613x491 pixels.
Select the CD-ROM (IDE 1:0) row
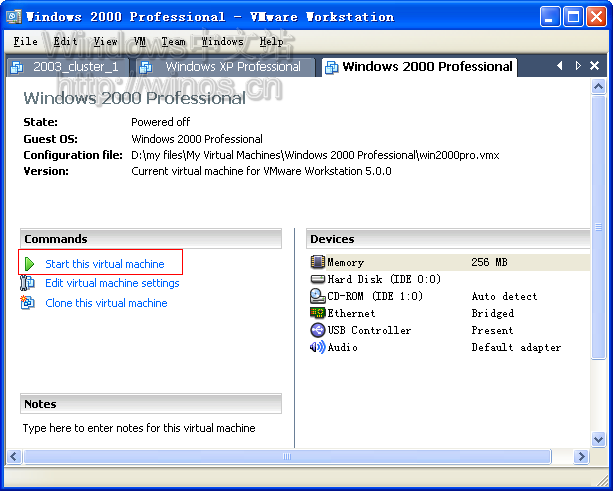[x=450, y=296]
